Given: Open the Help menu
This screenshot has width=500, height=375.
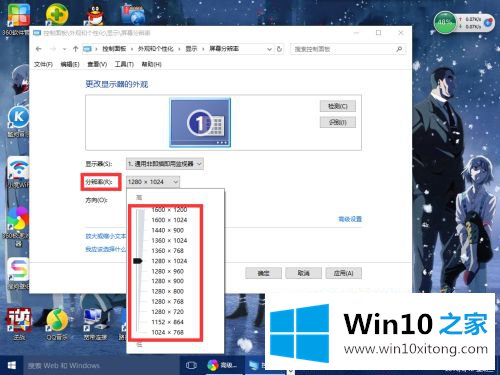Looking at the screenshot, I should (151, 64).
